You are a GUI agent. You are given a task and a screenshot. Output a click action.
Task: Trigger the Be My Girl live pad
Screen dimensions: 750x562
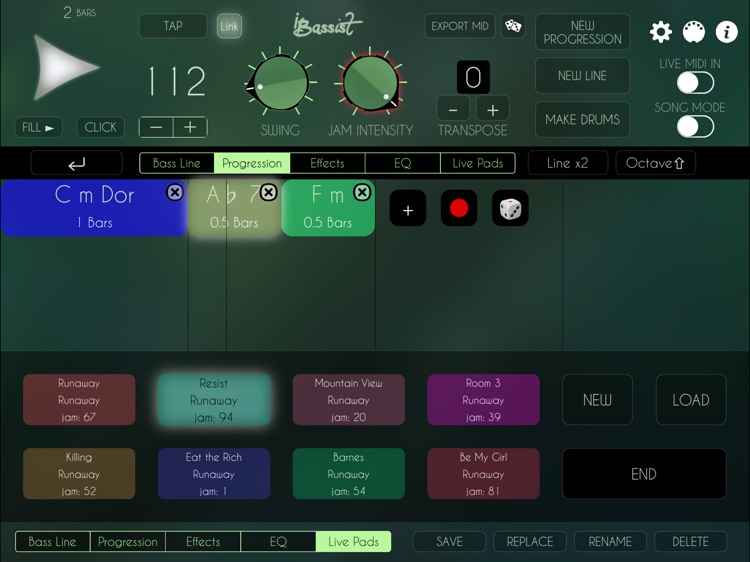(484, 474)
